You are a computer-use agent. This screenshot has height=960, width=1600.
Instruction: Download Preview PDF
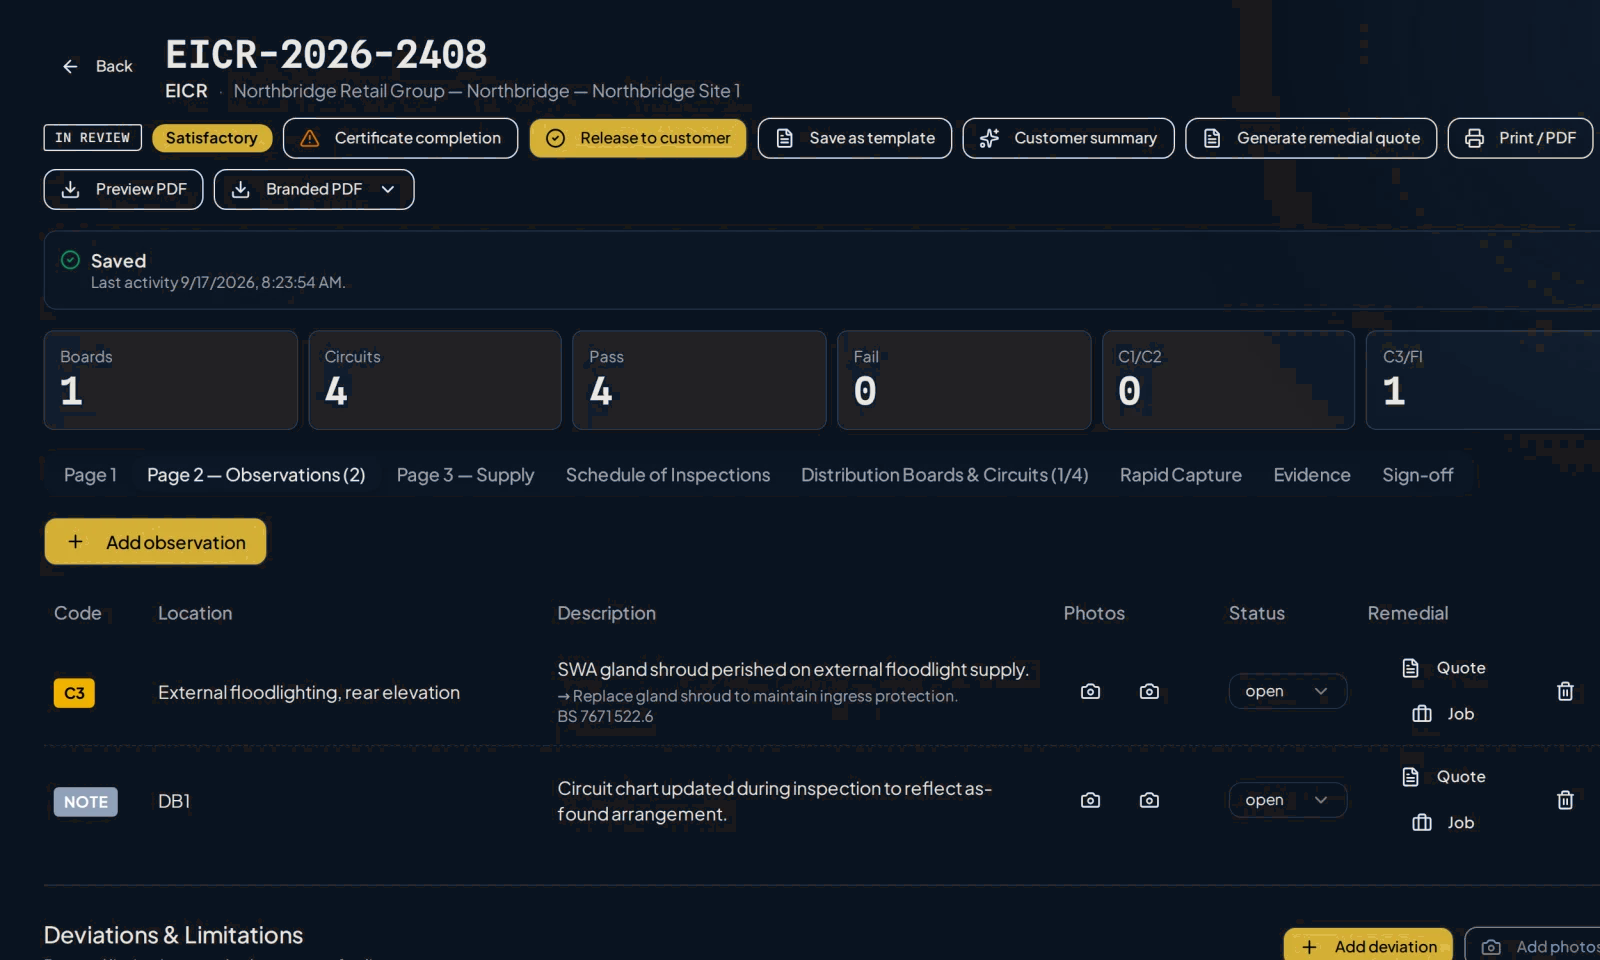(123, 189)
